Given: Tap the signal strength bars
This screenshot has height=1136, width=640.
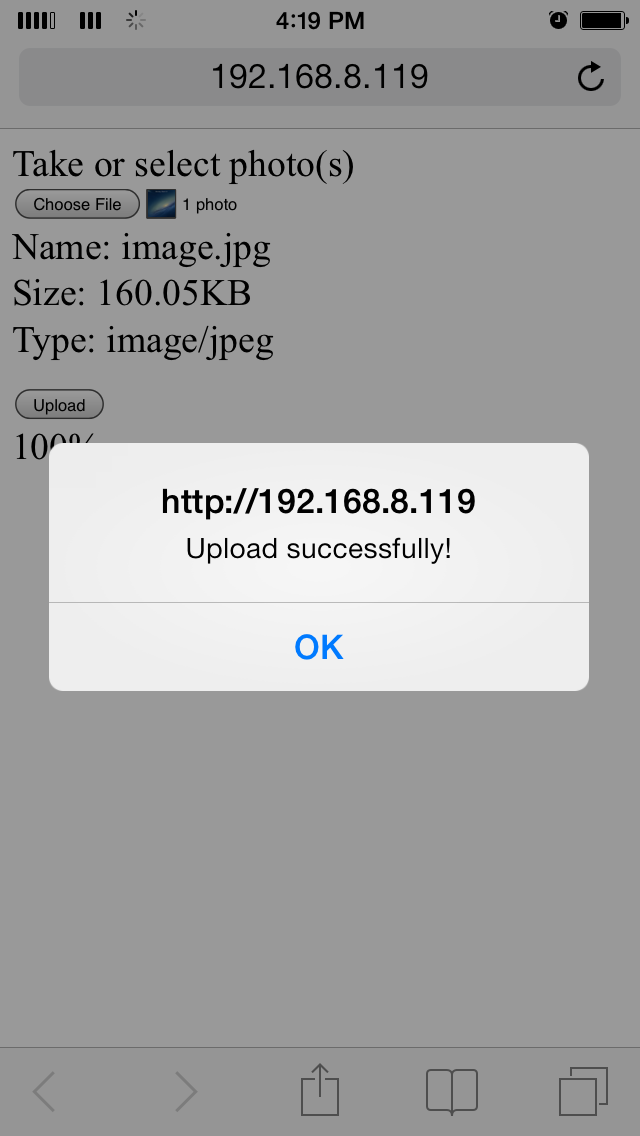Looking at the screenshot, I should pyautogui.click(x=36, y=20).
